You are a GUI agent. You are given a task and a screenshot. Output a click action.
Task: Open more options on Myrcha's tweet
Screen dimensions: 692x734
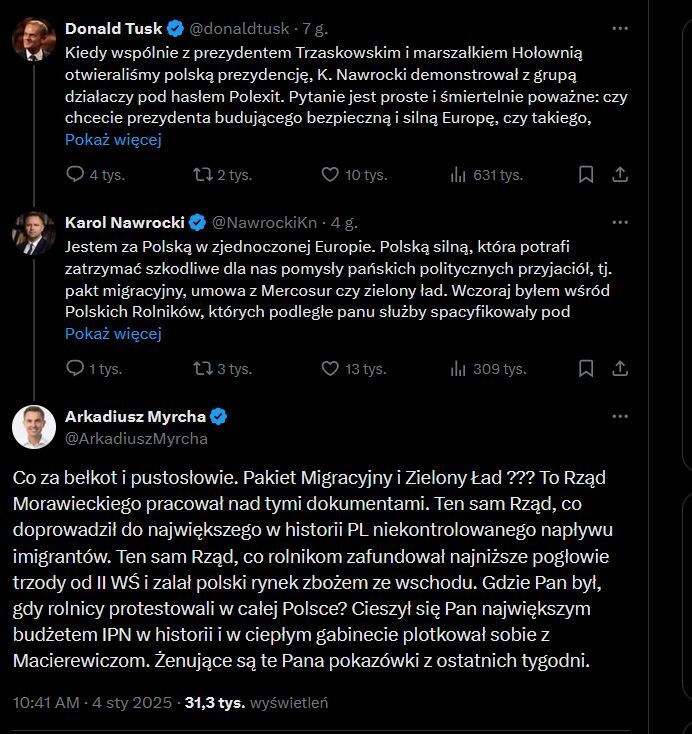[620, 417]
